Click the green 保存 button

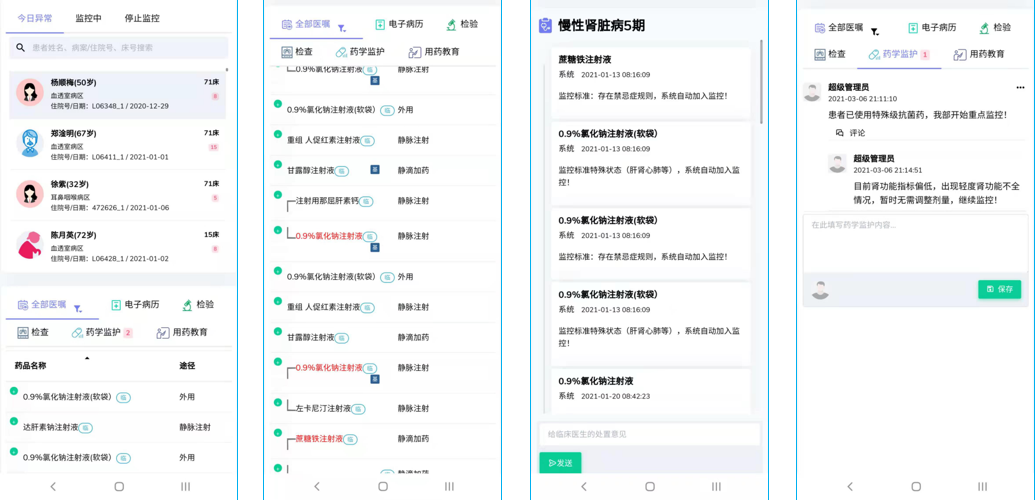tap(999, 289)
